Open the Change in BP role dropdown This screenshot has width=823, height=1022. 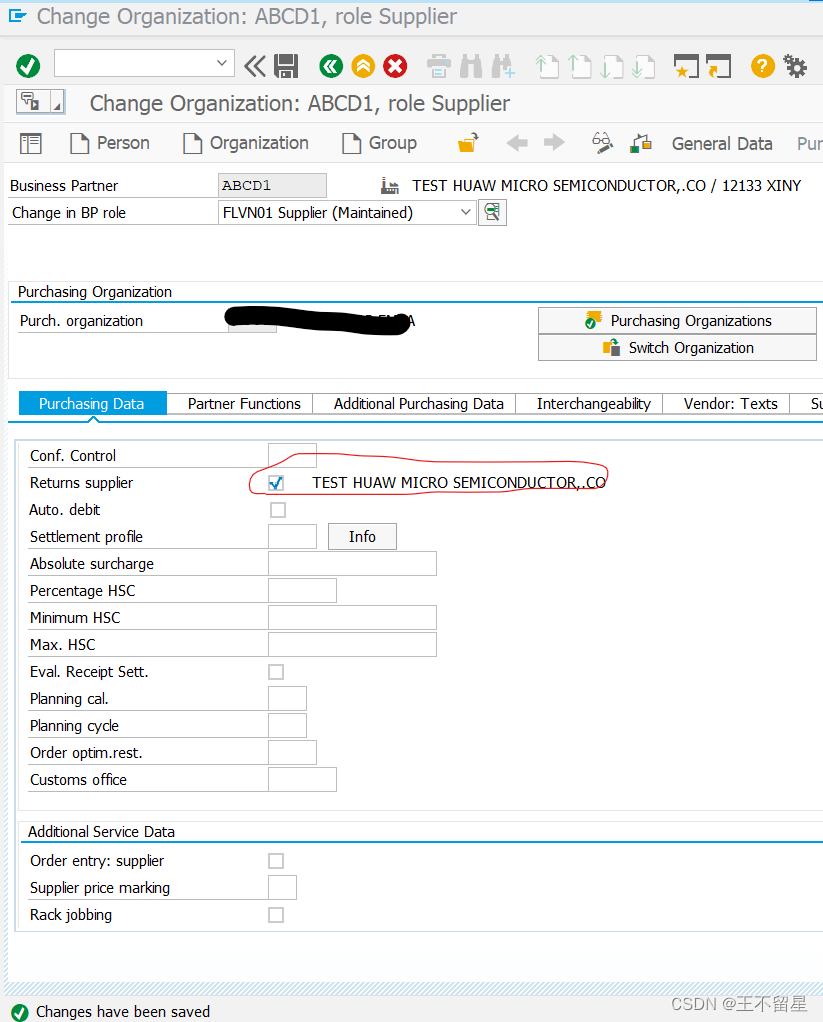click(464, 212)
